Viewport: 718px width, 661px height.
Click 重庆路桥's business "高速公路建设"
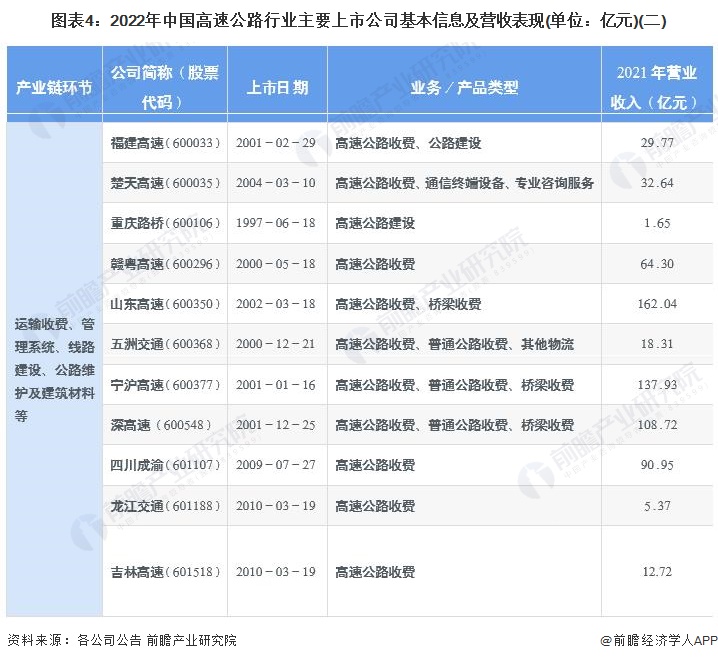click(375, 224)
